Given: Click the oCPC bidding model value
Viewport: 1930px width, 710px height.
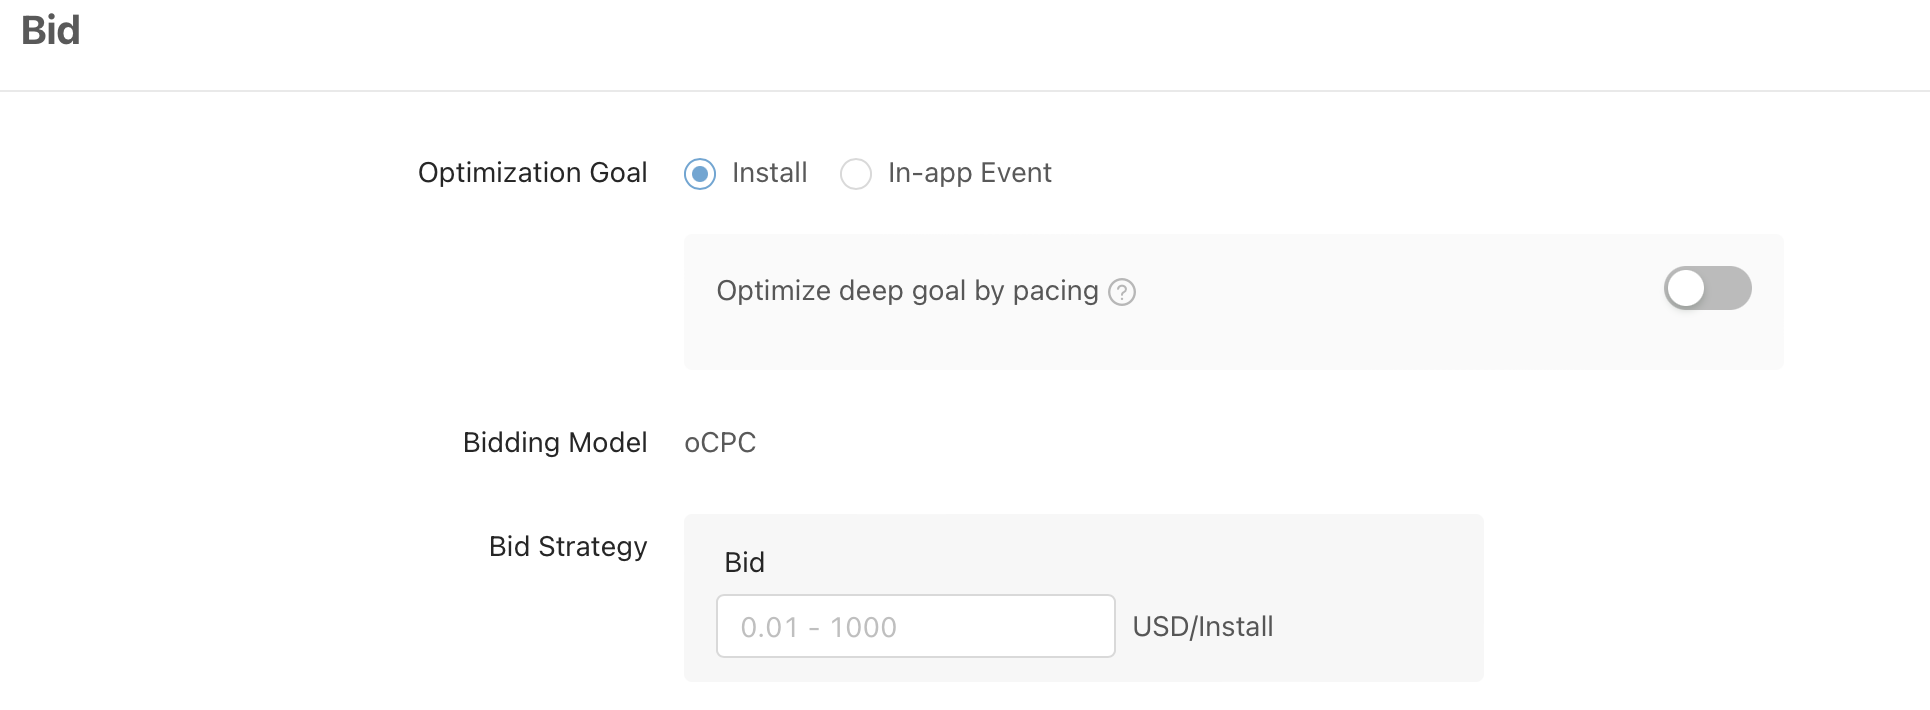Looking at the screenshot, I should 720,443.
